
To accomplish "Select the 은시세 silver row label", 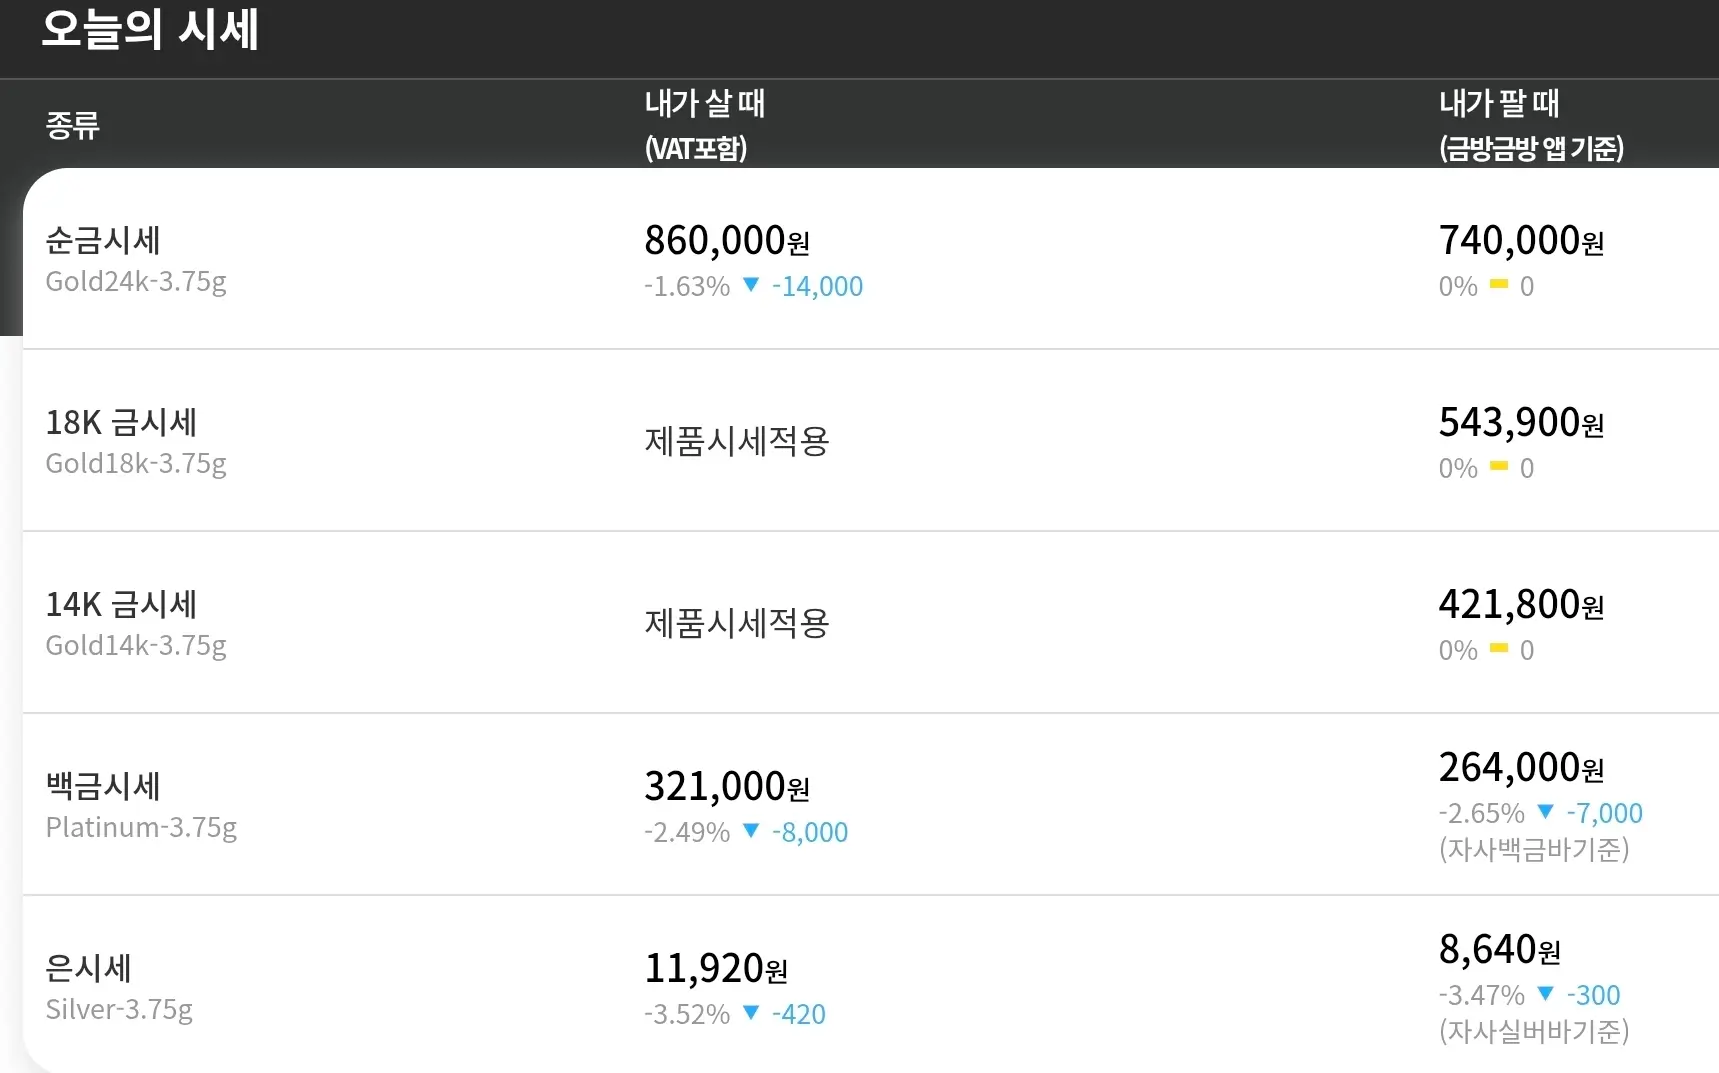I will coord(89,968).
